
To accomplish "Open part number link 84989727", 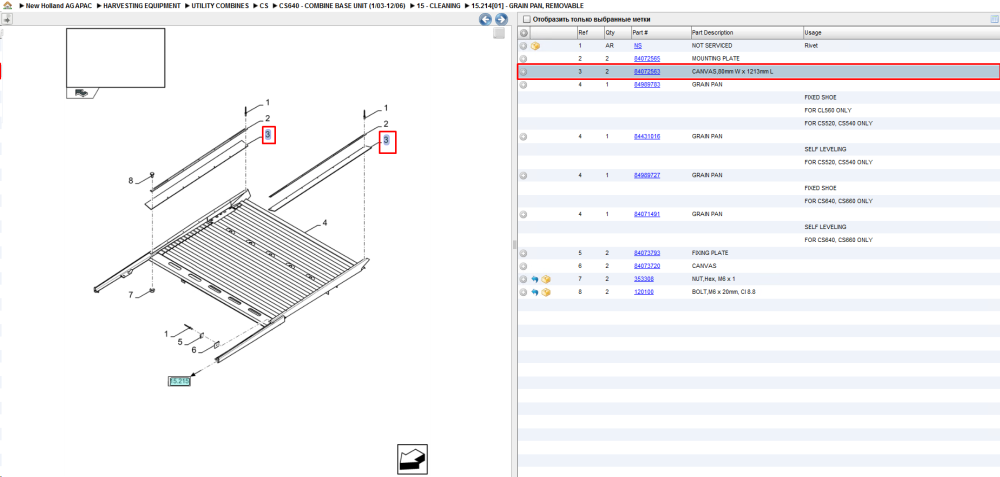I will point(647,175).
